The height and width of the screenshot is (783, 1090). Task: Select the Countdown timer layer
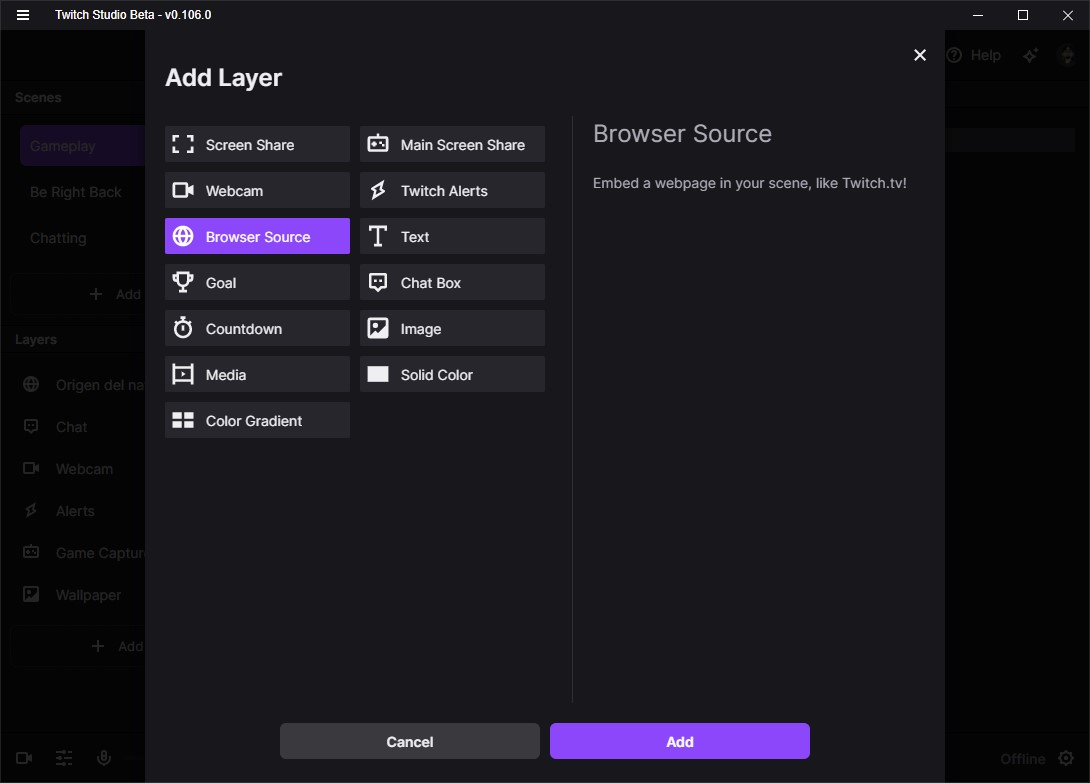click(257, 329)
